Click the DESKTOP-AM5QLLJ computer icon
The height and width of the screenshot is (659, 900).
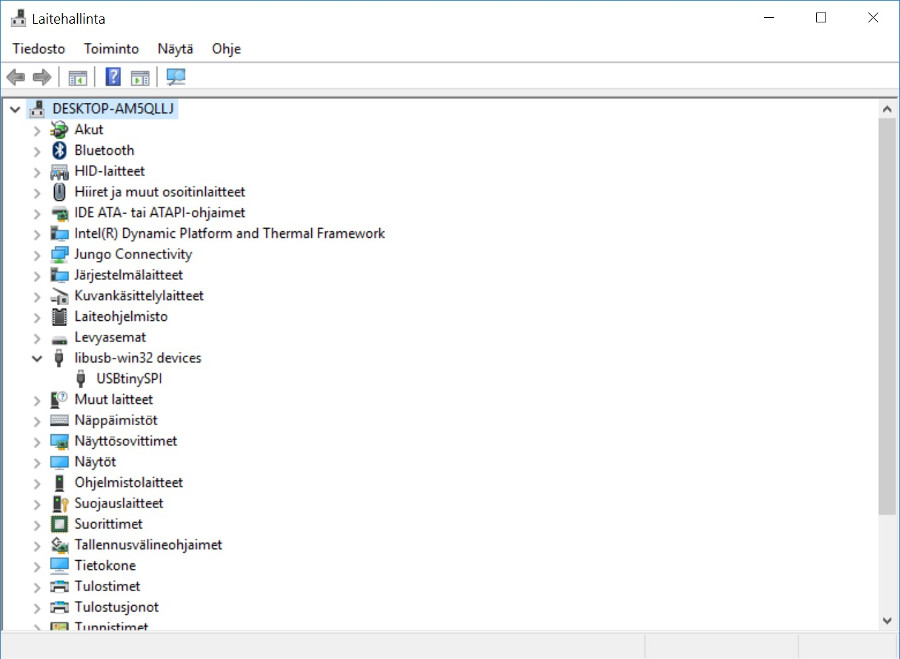coord(36,108)
